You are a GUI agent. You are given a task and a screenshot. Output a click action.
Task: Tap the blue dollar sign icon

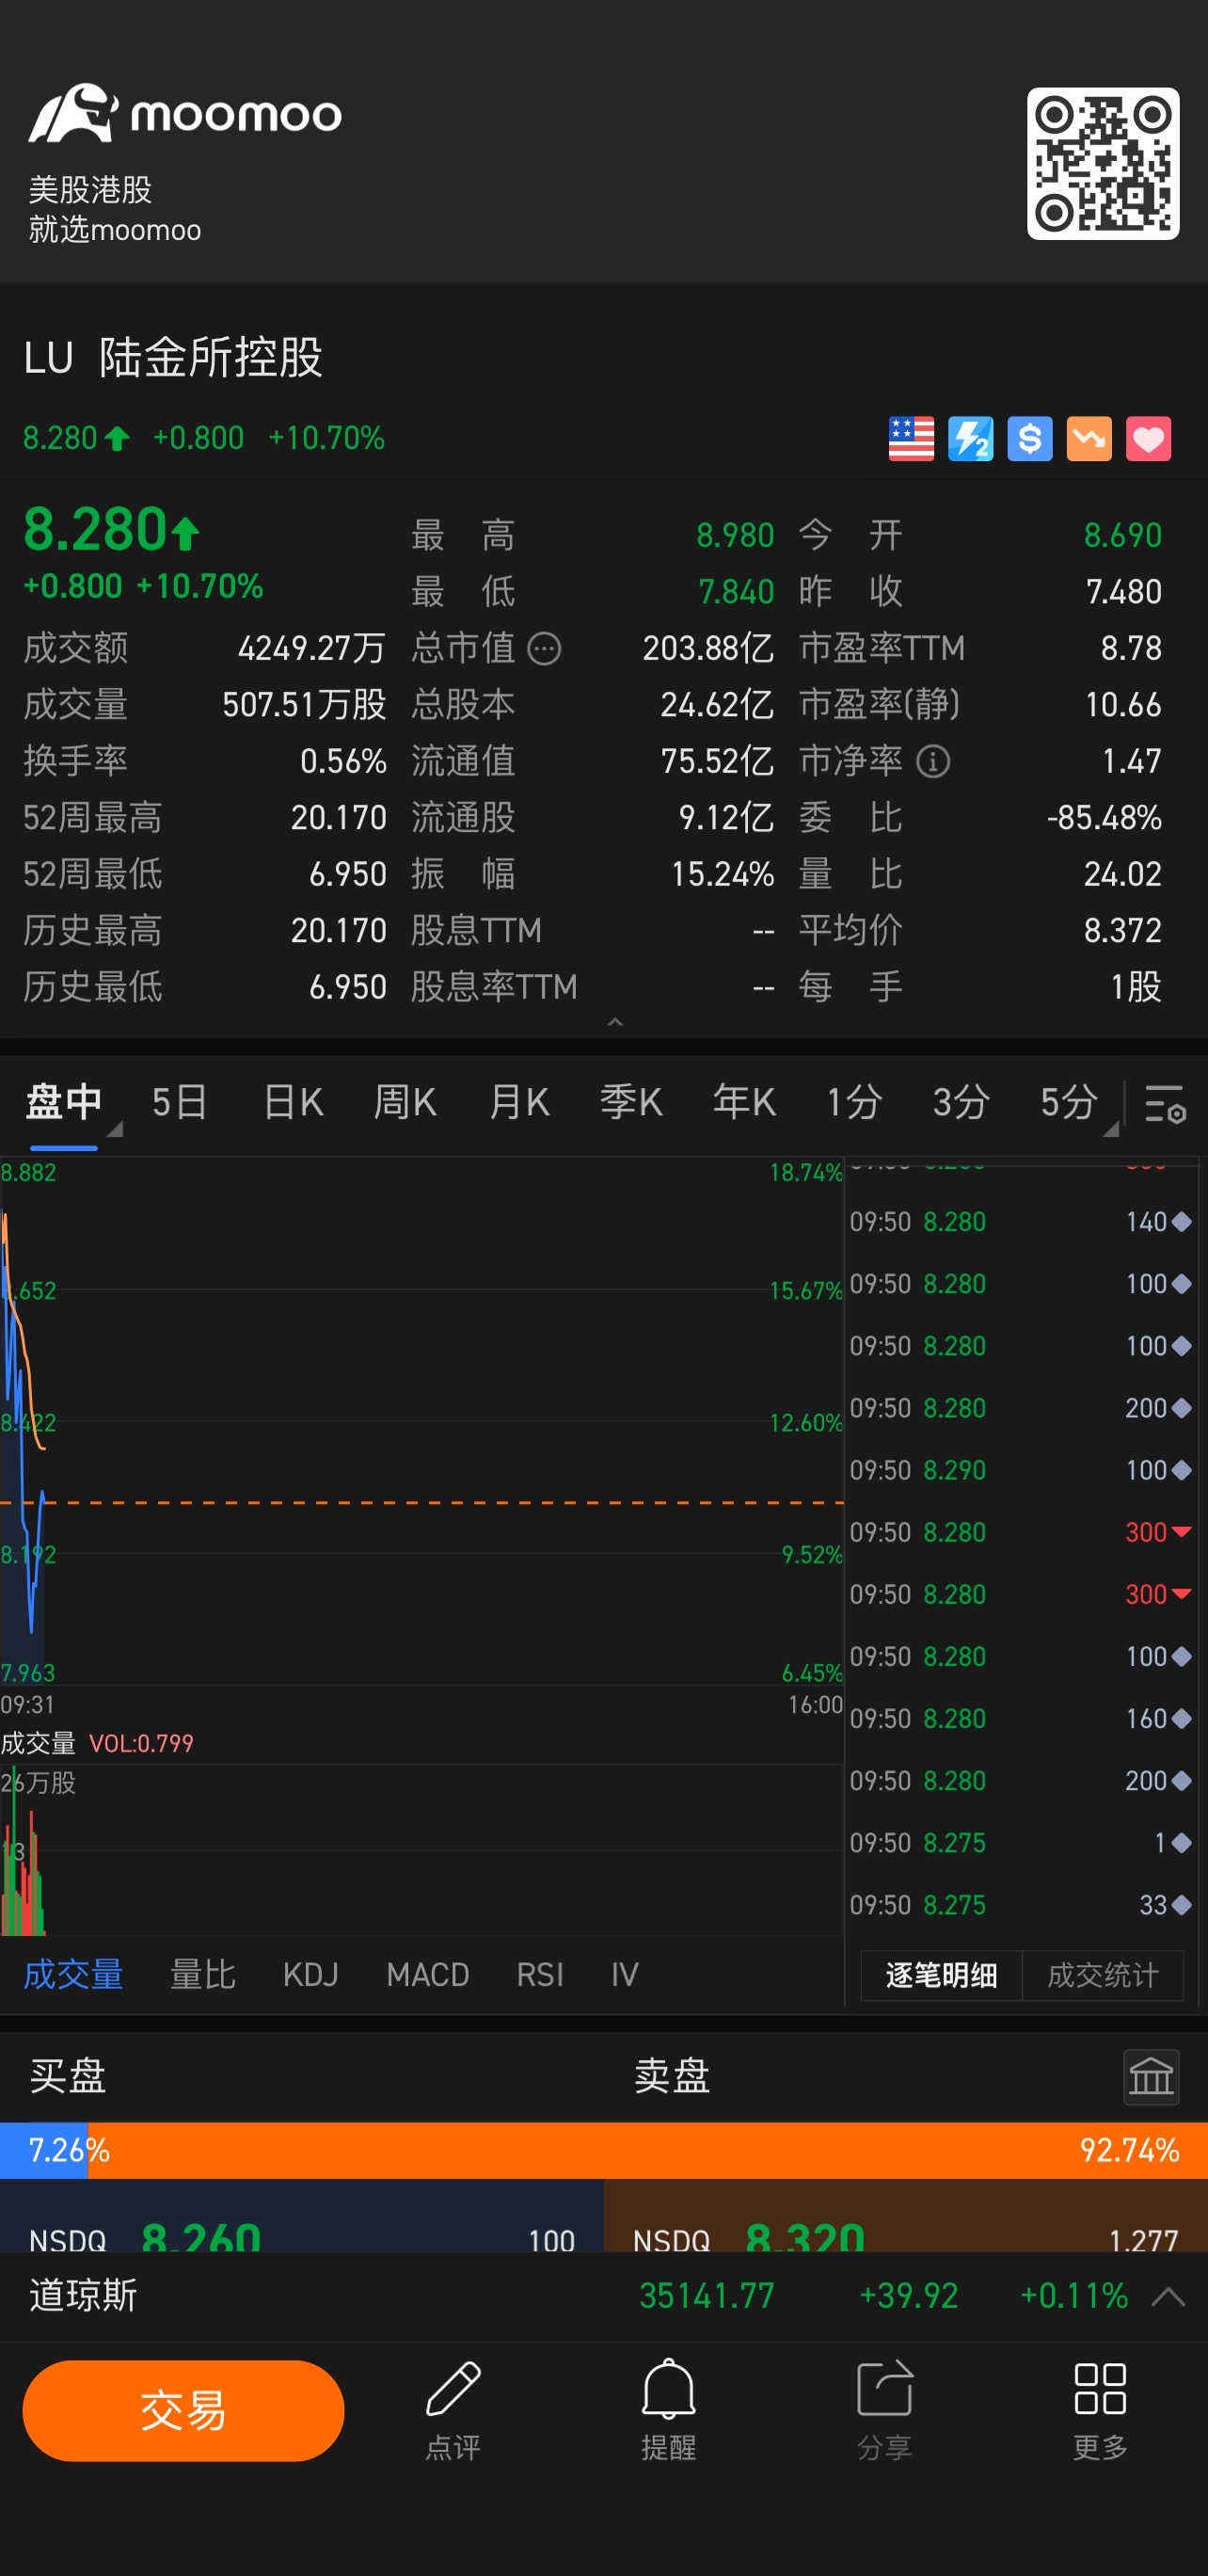pos(1029,439)
